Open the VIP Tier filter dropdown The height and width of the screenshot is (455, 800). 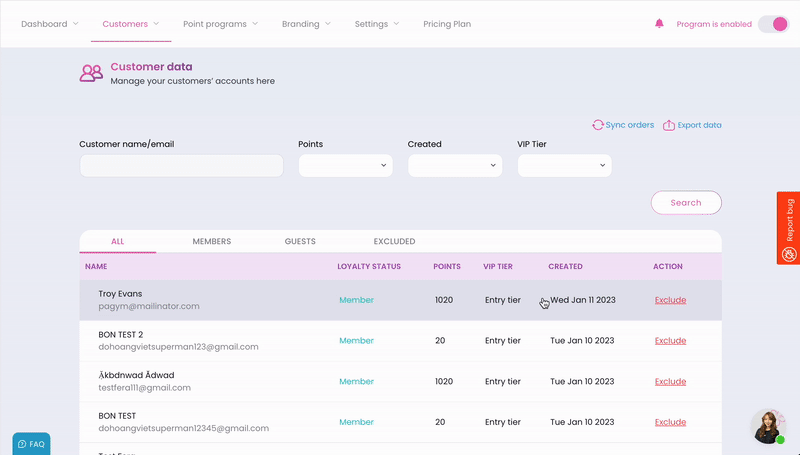[x=564, y=166]
